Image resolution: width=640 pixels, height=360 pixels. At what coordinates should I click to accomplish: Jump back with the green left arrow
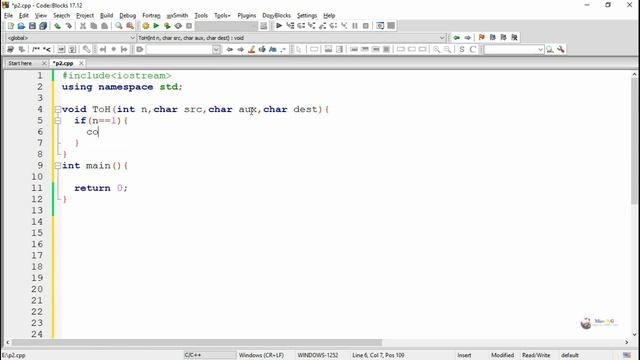tap(456, 38)
